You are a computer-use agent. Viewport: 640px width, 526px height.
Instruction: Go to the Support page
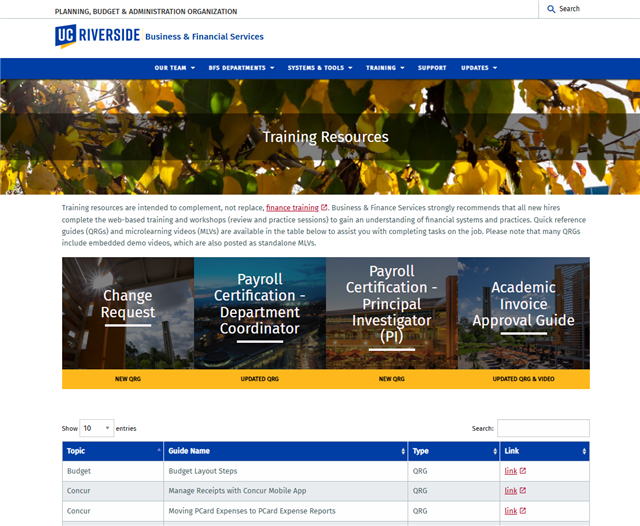coord(432,68)
